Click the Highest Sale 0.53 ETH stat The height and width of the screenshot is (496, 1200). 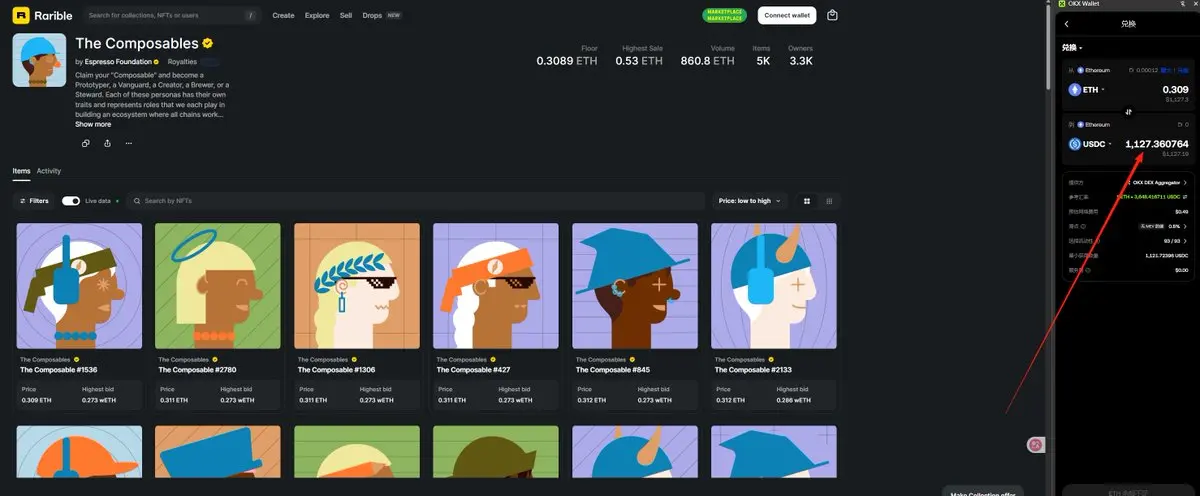pyautogui.click(x=640, y=56)
